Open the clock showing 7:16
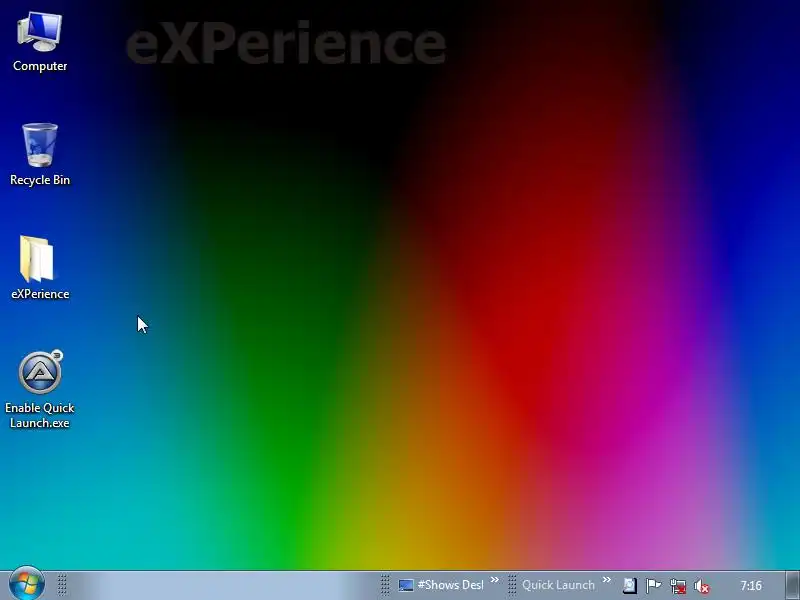 tap(751, 586)
